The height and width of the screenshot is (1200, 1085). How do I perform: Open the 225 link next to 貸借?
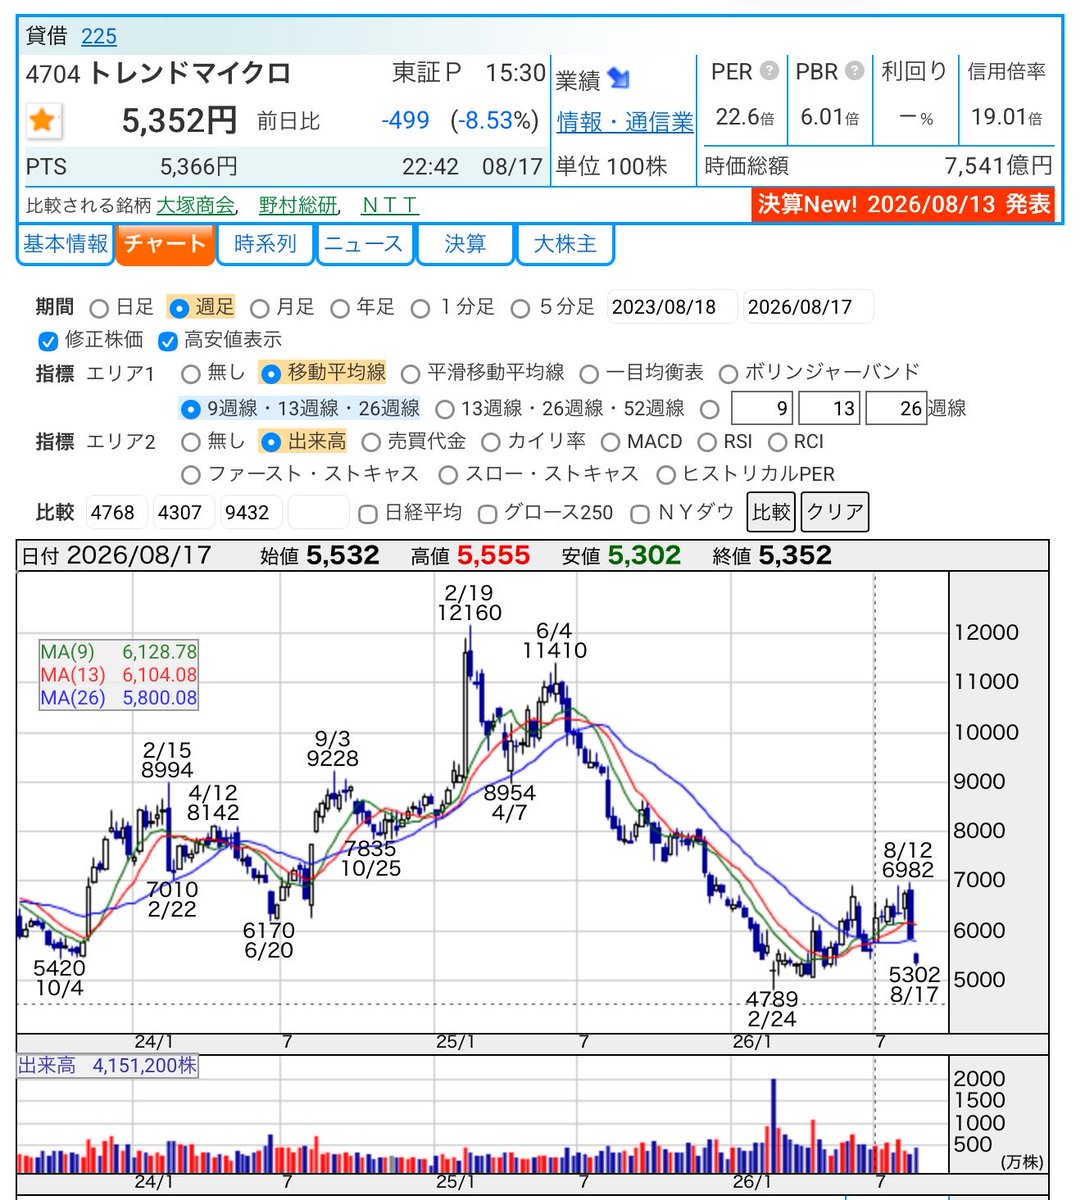[x=99, y=37]
